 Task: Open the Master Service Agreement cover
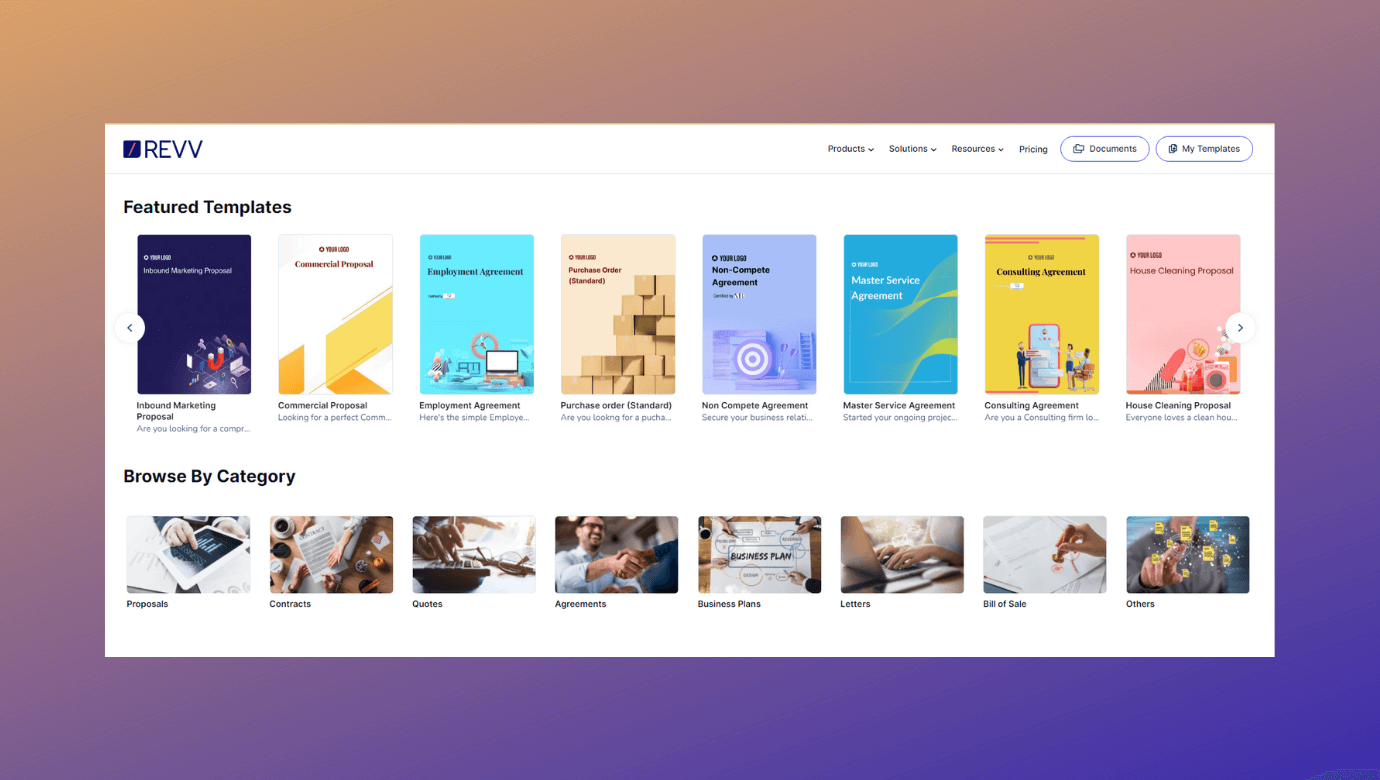tap(900, 314)
